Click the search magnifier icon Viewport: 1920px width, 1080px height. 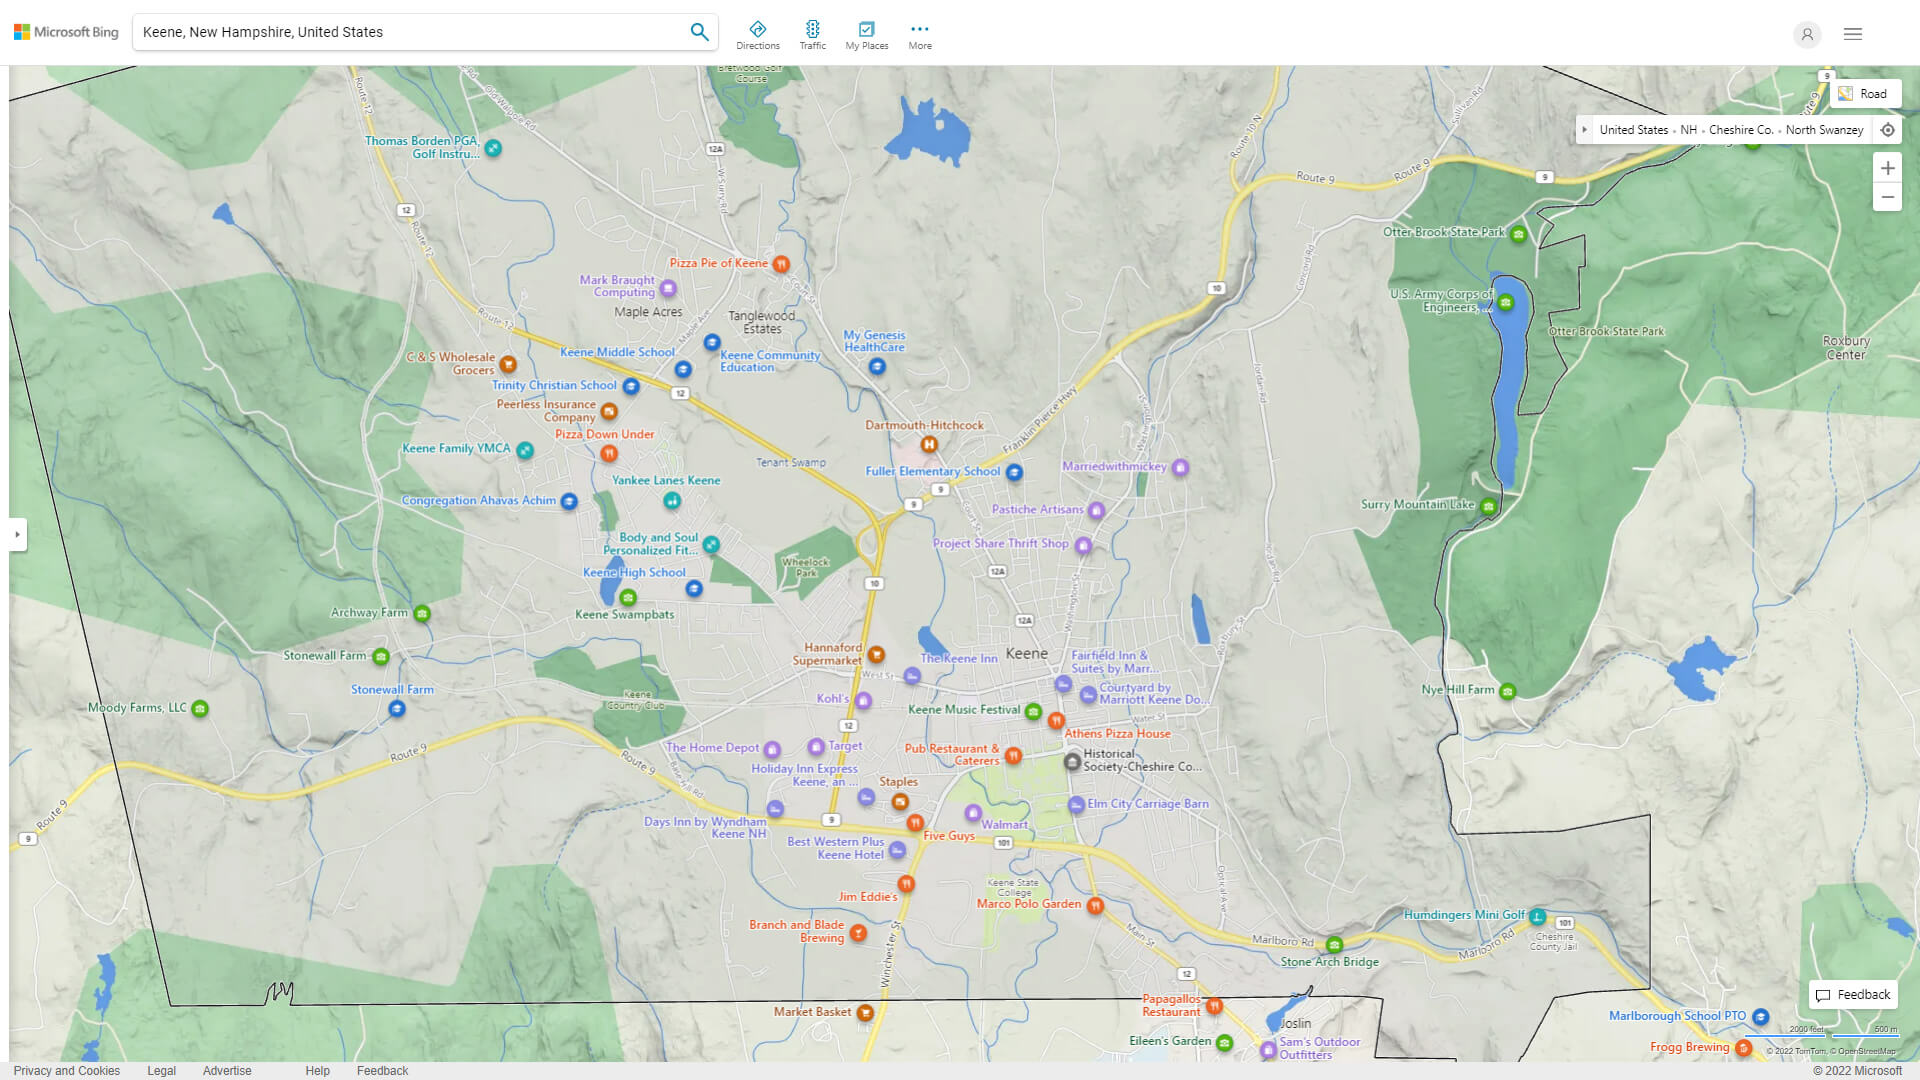pyautogui.click(x=699, y=31)
